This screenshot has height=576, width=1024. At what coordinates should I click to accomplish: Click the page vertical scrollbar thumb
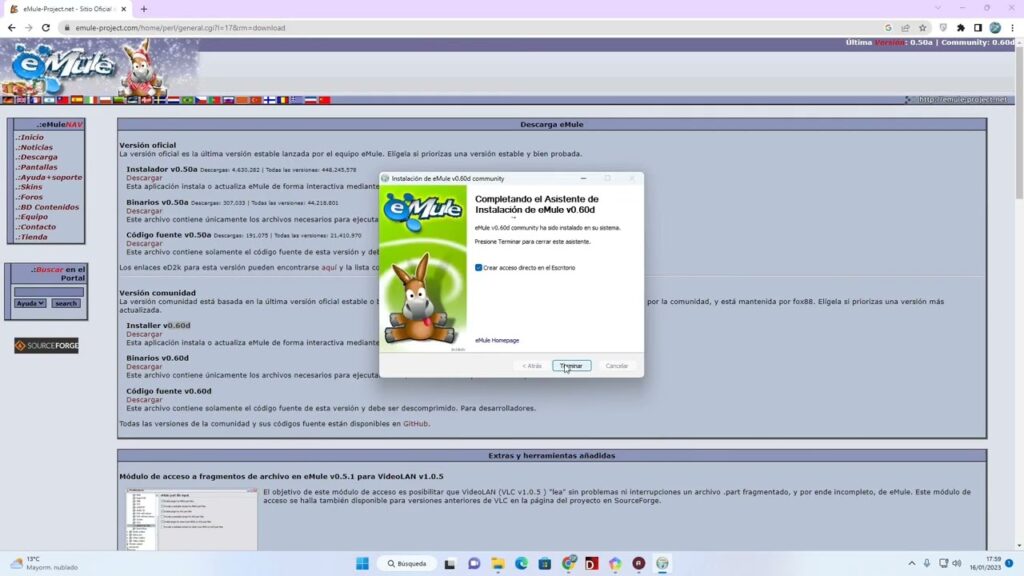[x=1019, y=124]
